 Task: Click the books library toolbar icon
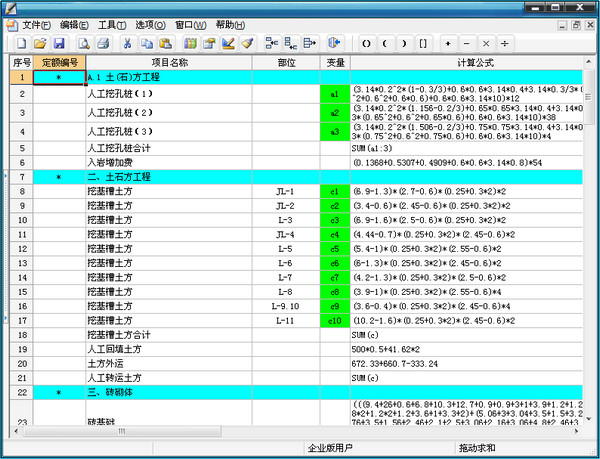point(190,44)
